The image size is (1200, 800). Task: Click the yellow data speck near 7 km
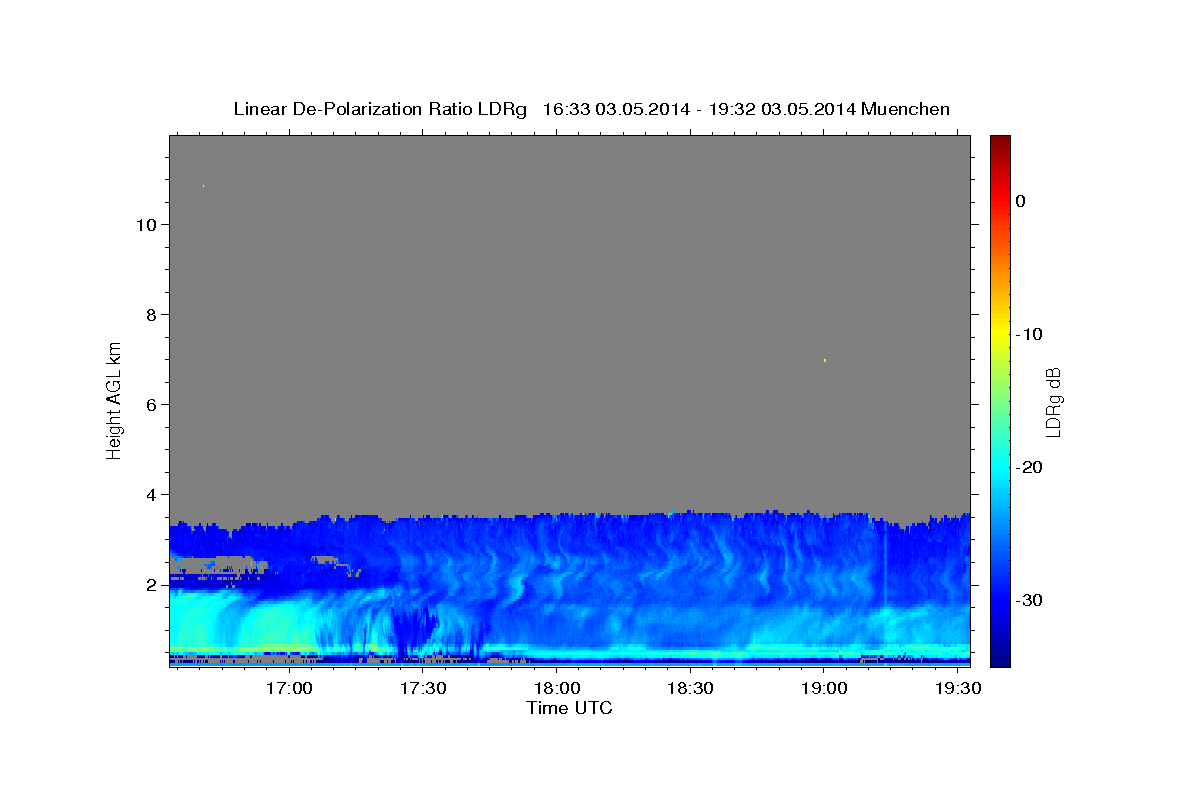coord(824,360)
